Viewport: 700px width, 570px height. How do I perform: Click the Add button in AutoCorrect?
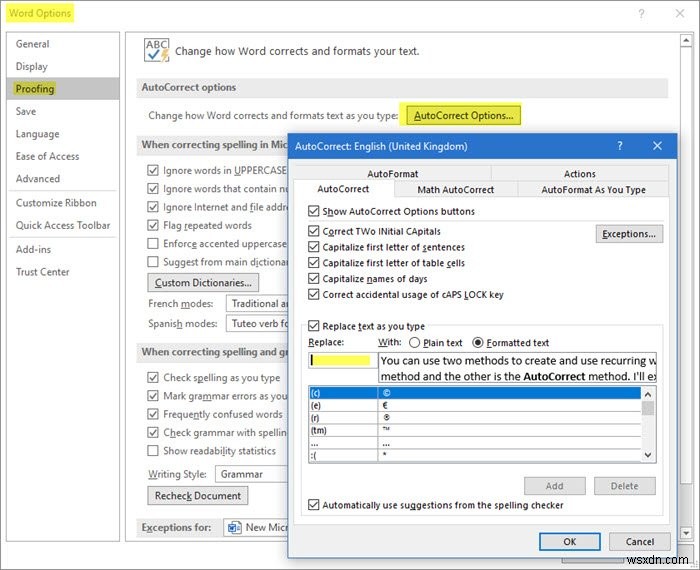pos(554,486)
